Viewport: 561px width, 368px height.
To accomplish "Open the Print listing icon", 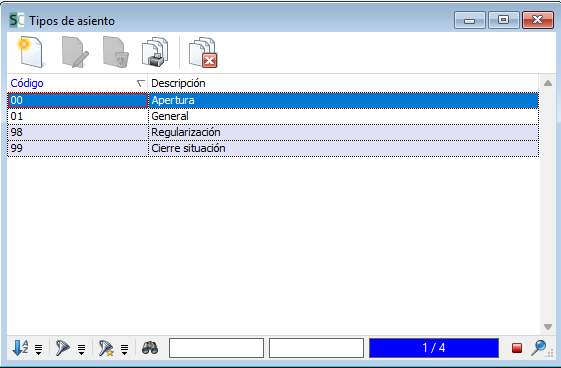I will [x=155, y=52].
